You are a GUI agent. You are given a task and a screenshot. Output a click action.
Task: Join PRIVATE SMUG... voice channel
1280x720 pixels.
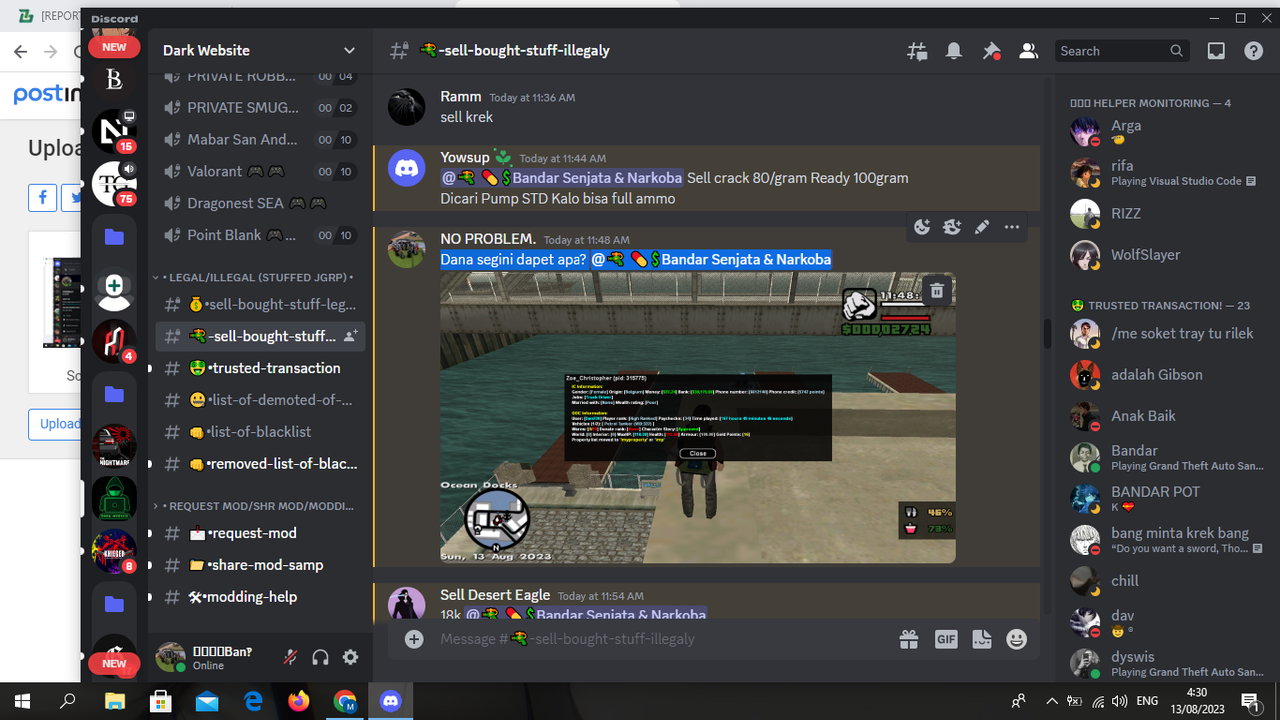click(x=260, y=107)
